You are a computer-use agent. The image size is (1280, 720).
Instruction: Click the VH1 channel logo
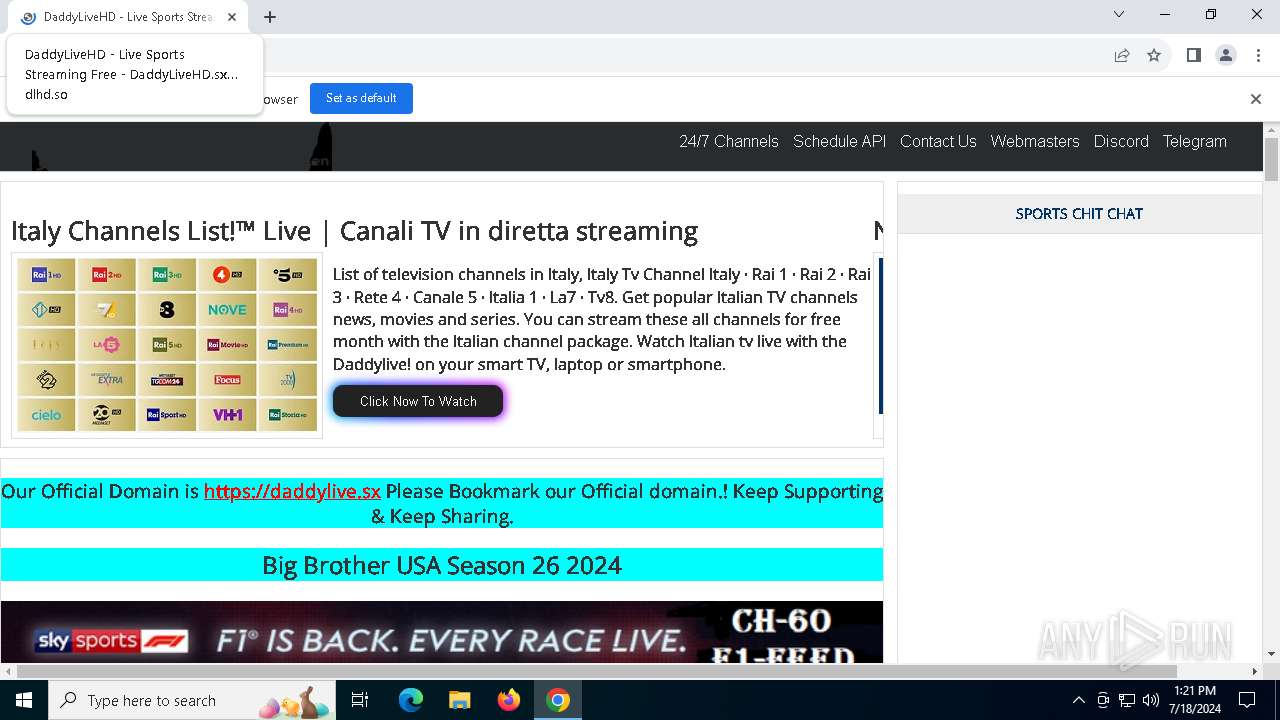[x=227, y=415]
